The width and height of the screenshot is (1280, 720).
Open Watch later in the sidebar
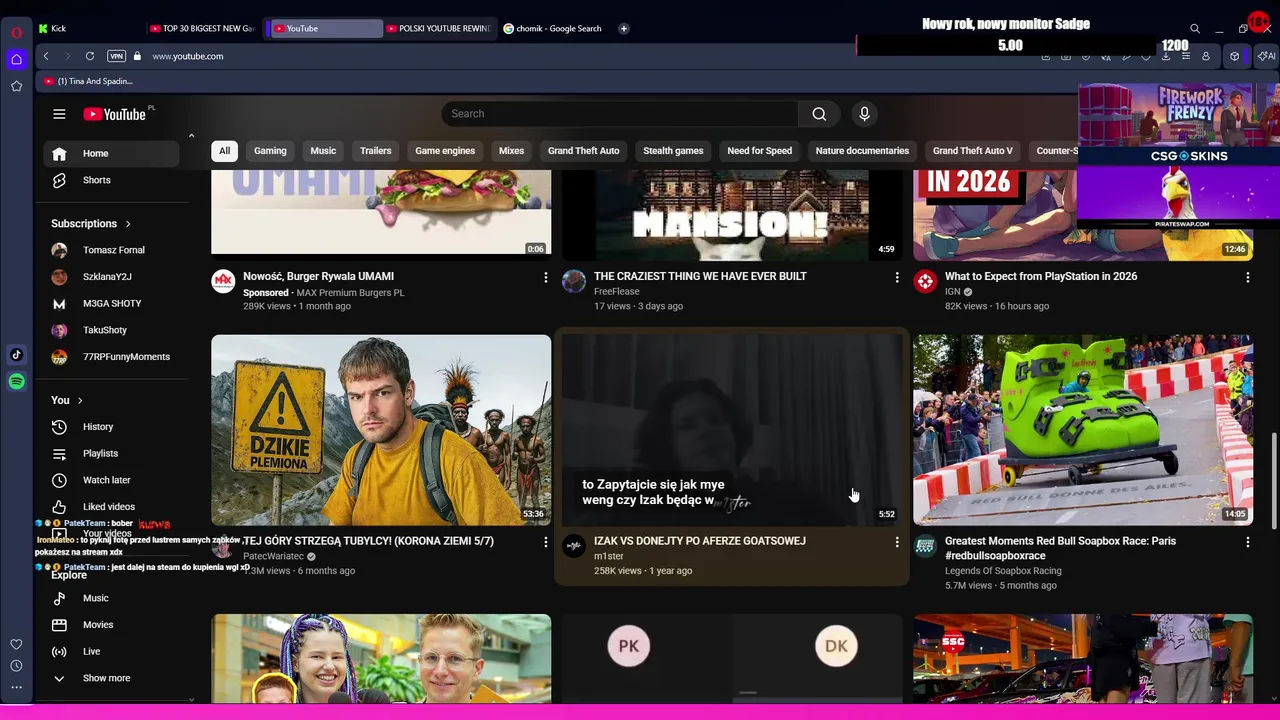(111, 480)
